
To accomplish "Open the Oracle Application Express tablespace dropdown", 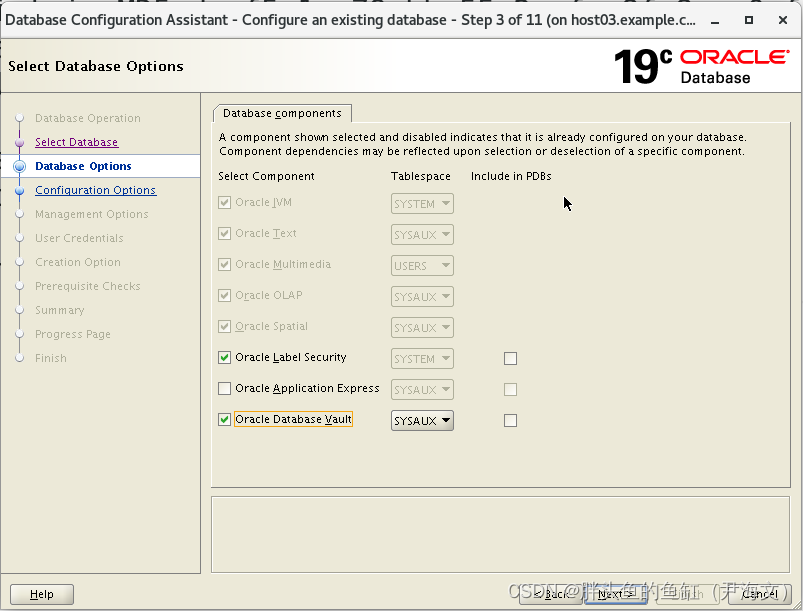I will (x=422, y=390).
